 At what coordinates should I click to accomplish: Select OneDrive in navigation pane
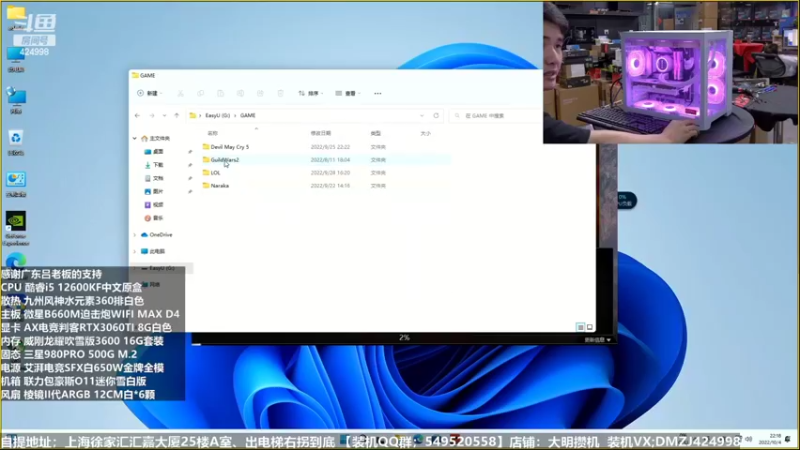tap(157, 235)
